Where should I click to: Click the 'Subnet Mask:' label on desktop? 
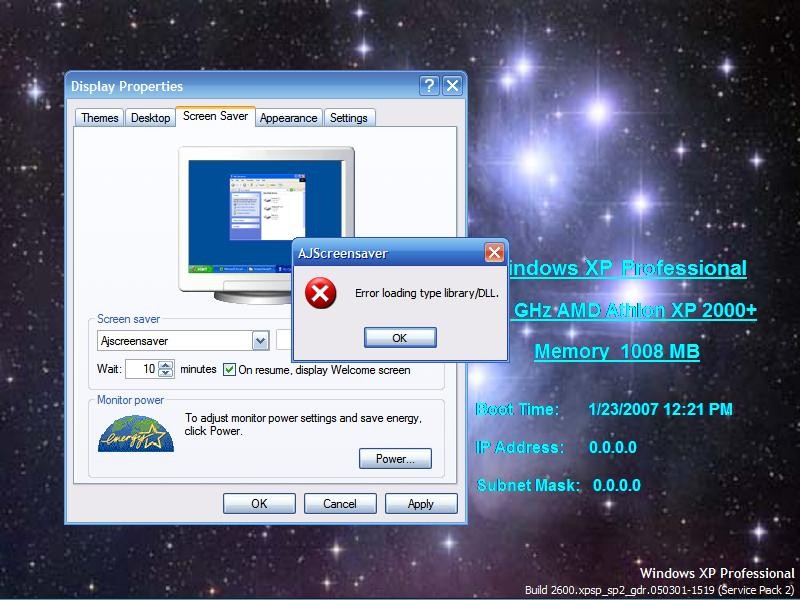pyautogui.click(x=528, y=485)
